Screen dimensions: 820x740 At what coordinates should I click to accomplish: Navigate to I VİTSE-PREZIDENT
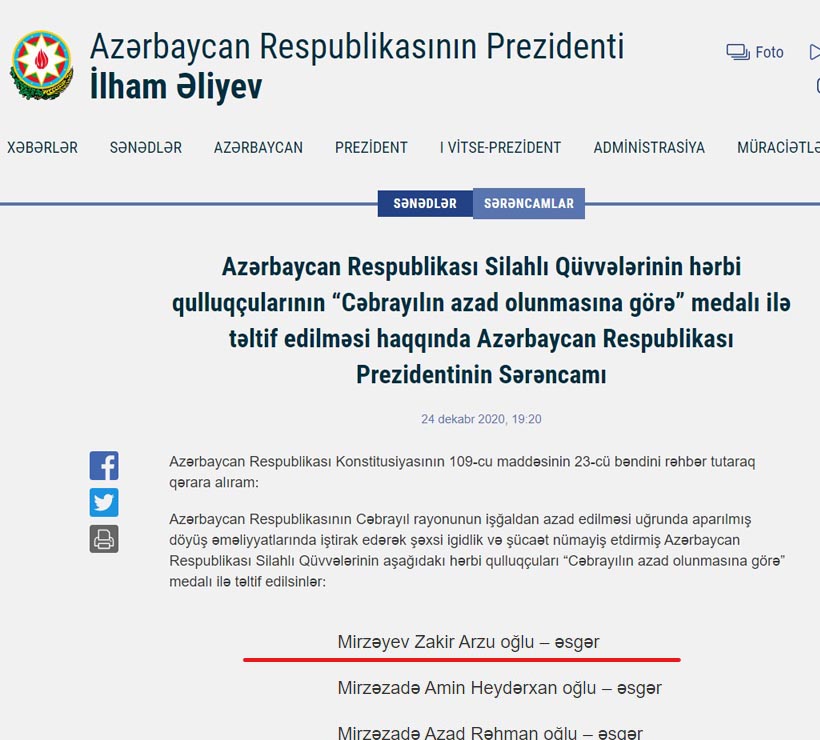(x=500, y=147)
